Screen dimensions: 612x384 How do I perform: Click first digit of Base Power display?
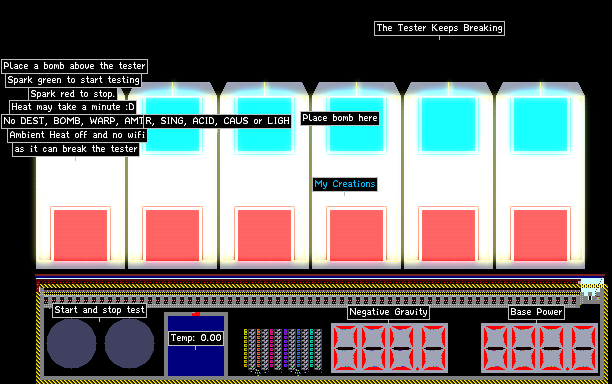[495, 348]
